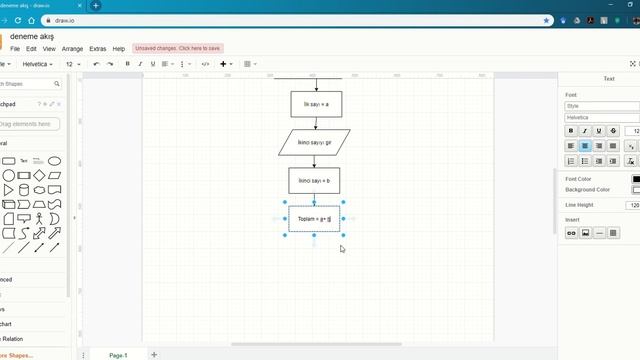Toggle Underline in the Text panel

(x=599, y=131)
